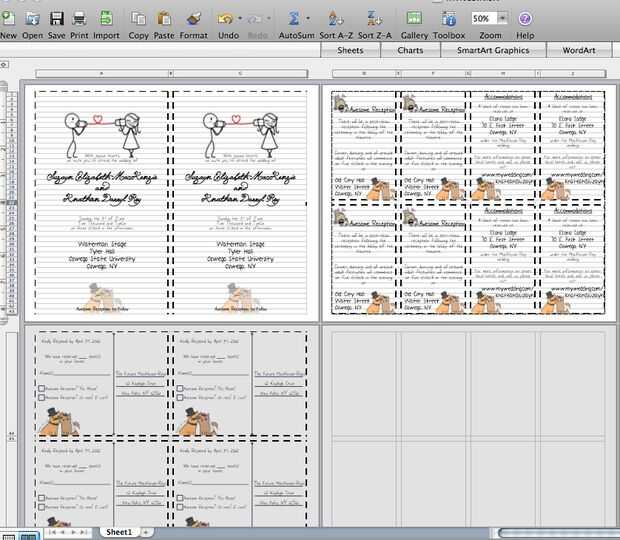Paste using the clipboard Paste icon
The height and width of the screenshot is (540, 620).
[x=164, y=19]
